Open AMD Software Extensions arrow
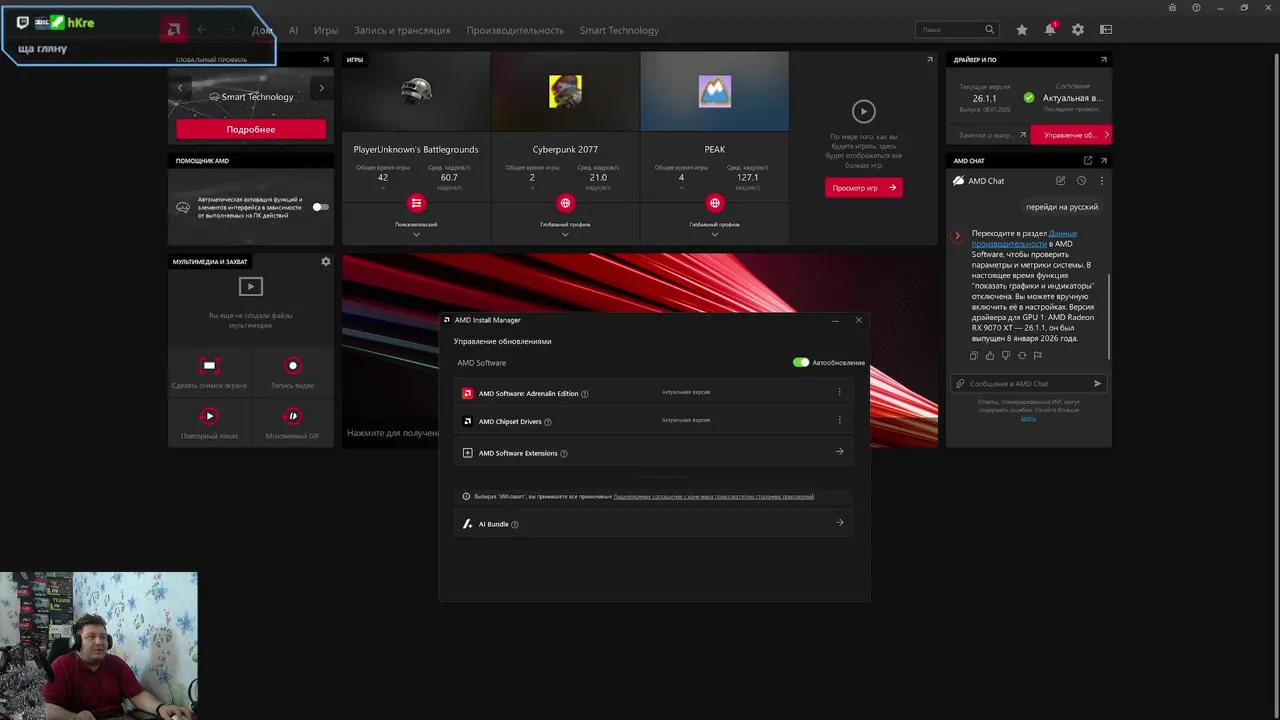Viewport: 1280px width, 720px height. coord(839,452)
